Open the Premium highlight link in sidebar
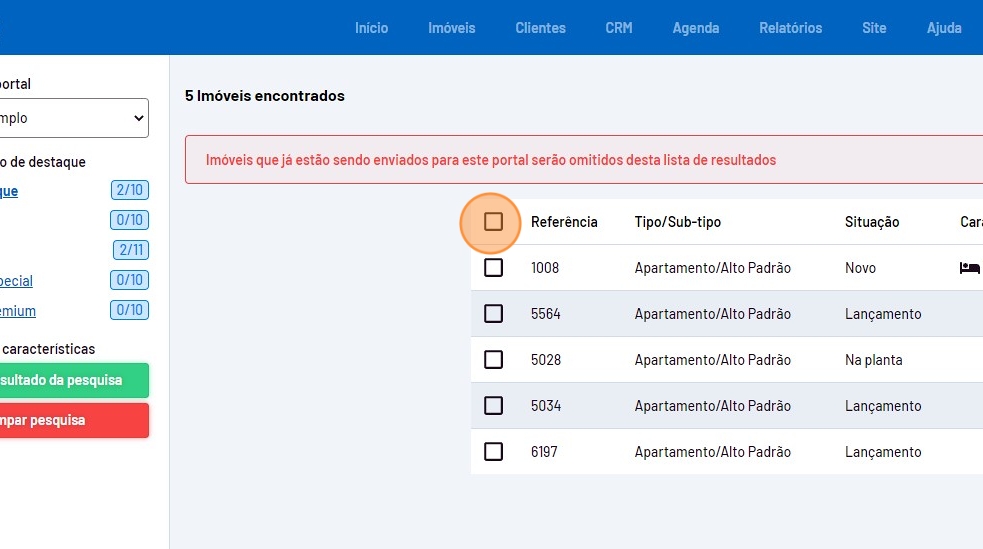 pos(18,311)
